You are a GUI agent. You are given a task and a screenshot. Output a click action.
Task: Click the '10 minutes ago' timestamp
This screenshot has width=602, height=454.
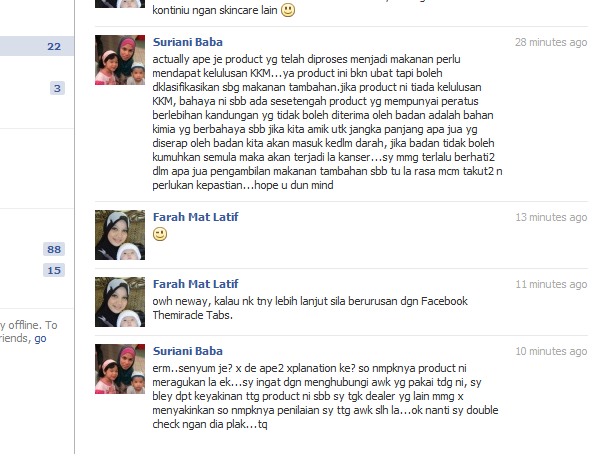(551, 351)
